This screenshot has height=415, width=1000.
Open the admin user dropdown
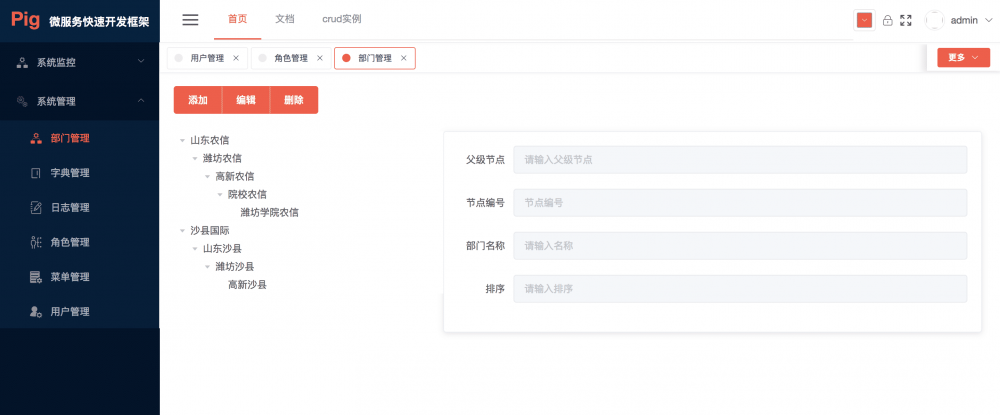972,20
